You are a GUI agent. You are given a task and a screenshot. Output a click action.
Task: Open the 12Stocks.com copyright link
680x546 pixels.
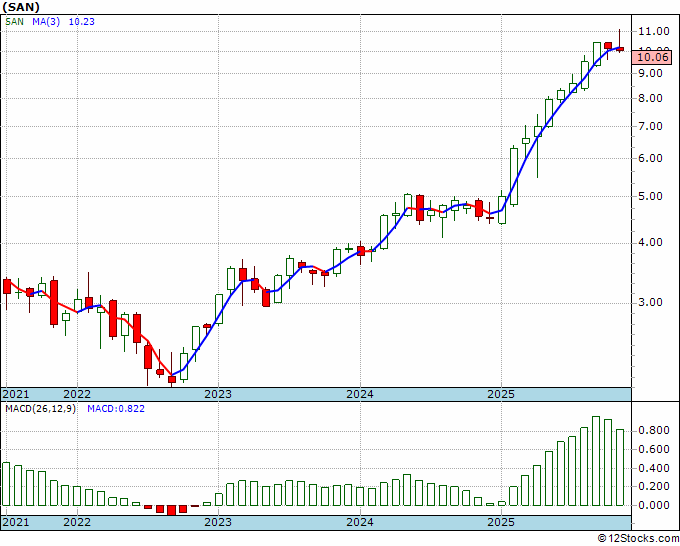click(638, 539)
